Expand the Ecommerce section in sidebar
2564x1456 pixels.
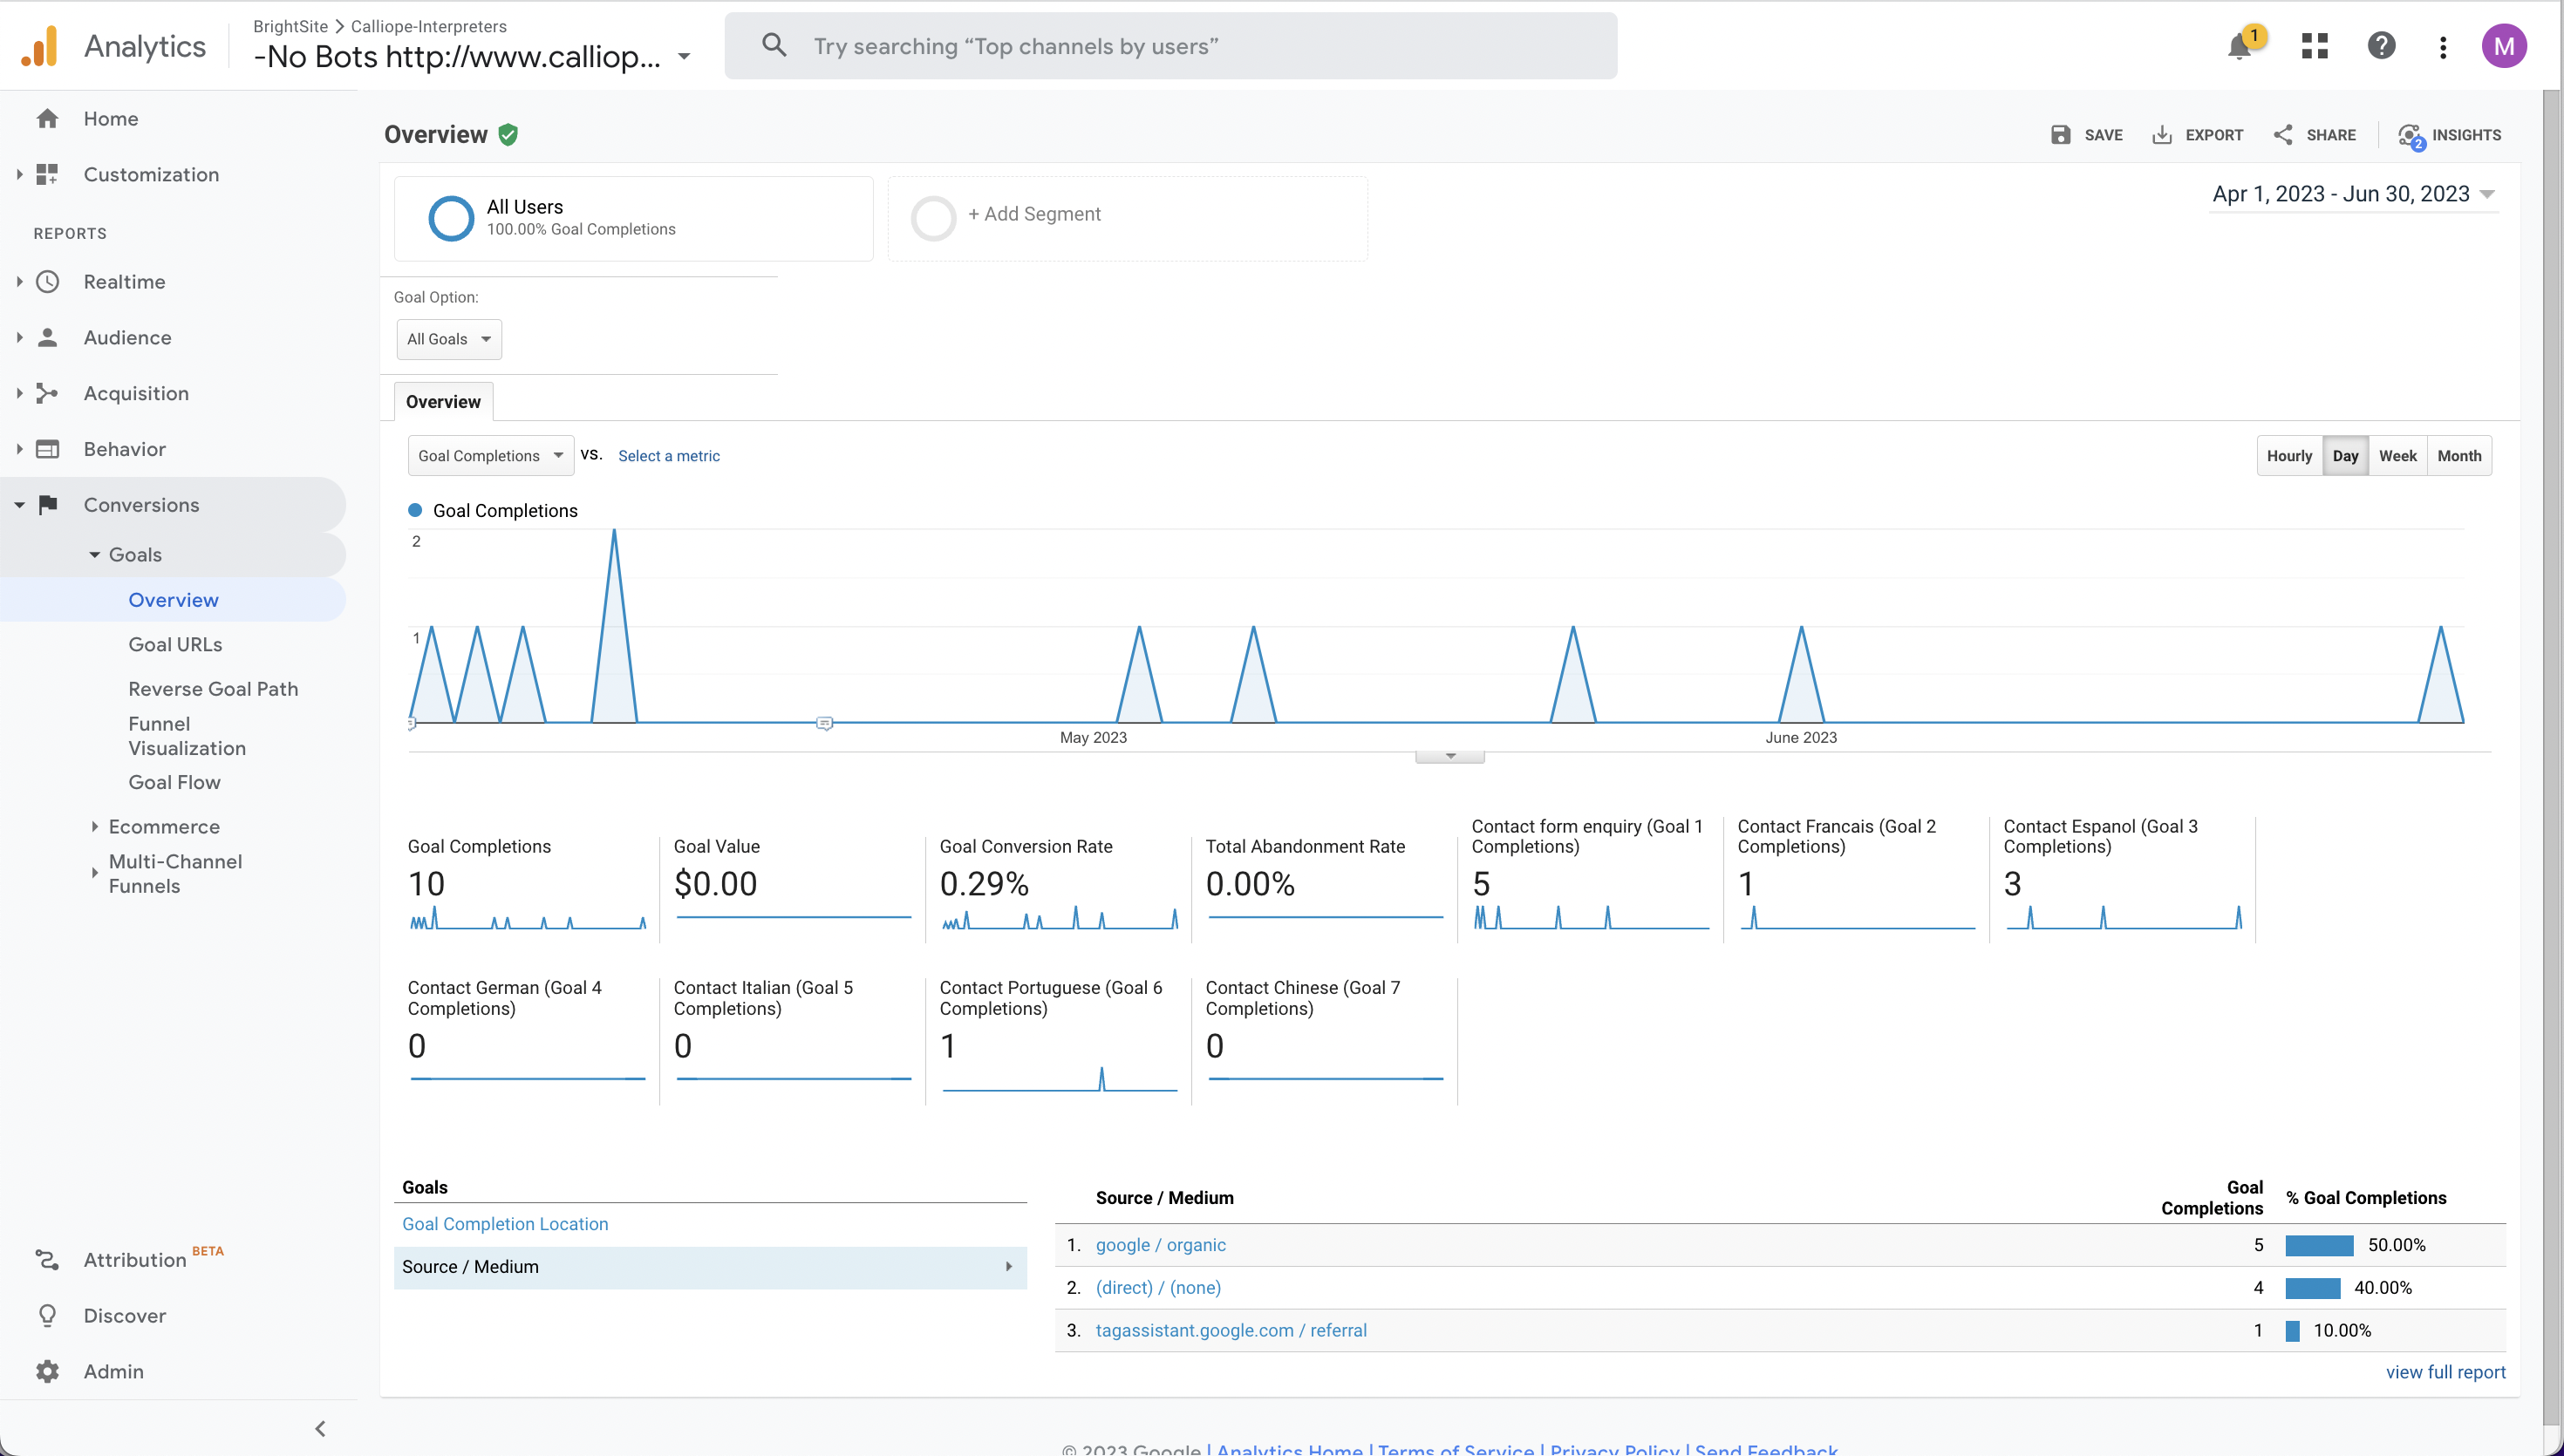point(164,826)
